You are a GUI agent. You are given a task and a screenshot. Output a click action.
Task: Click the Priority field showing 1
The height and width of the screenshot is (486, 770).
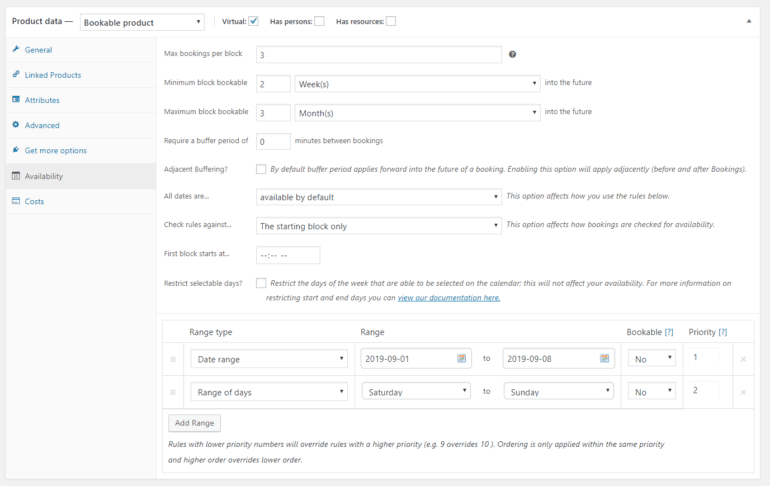tap(704, 357)
